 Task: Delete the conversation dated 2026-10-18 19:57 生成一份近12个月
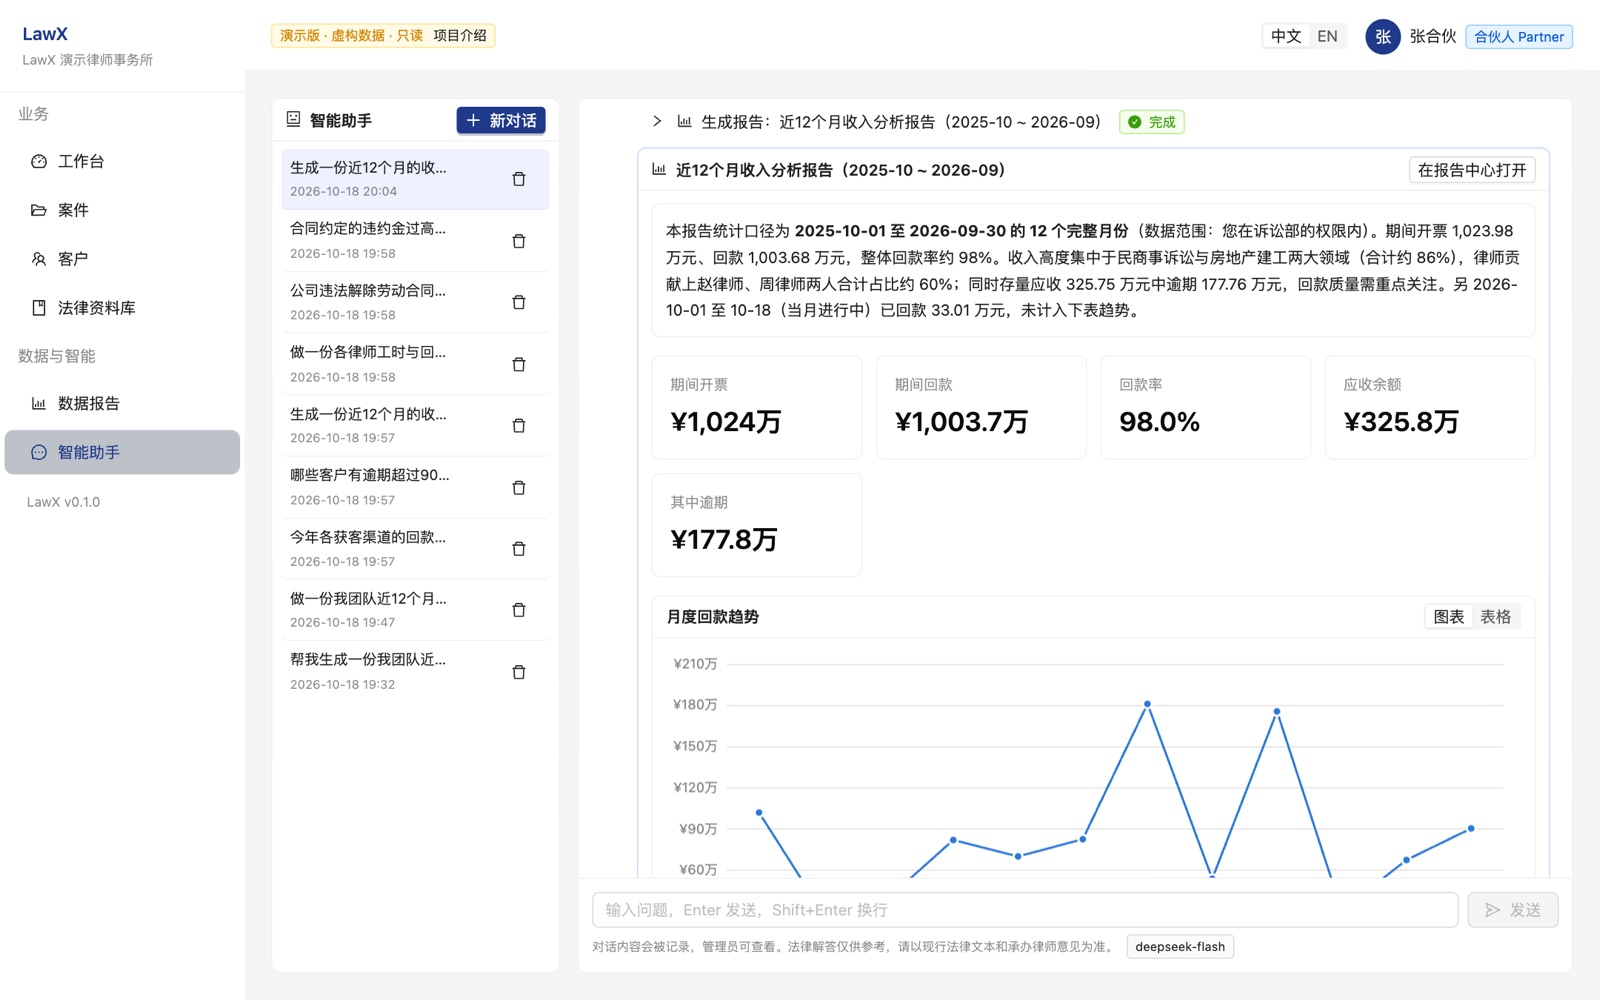519,426
